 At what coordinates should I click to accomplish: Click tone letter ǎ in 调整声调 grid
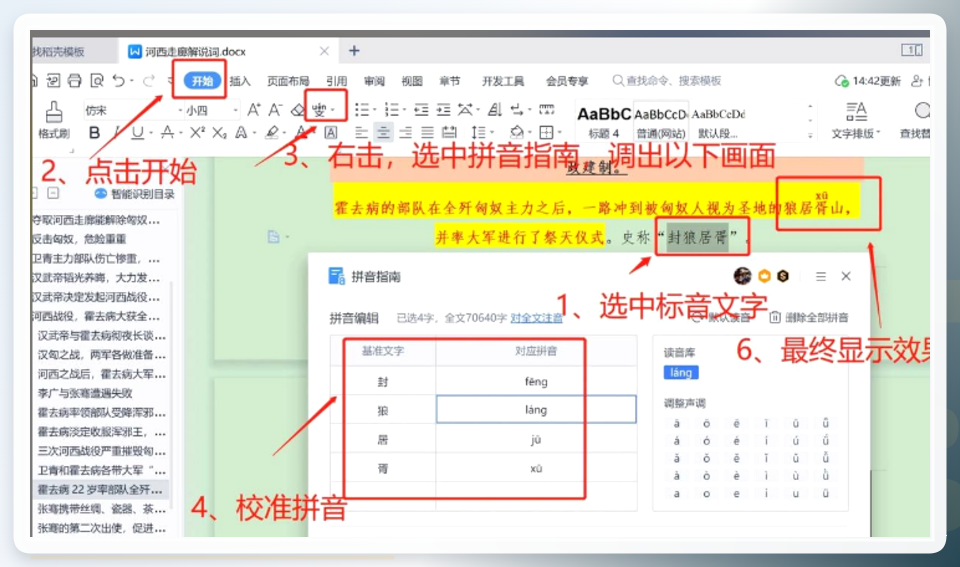tap(677, 458)
